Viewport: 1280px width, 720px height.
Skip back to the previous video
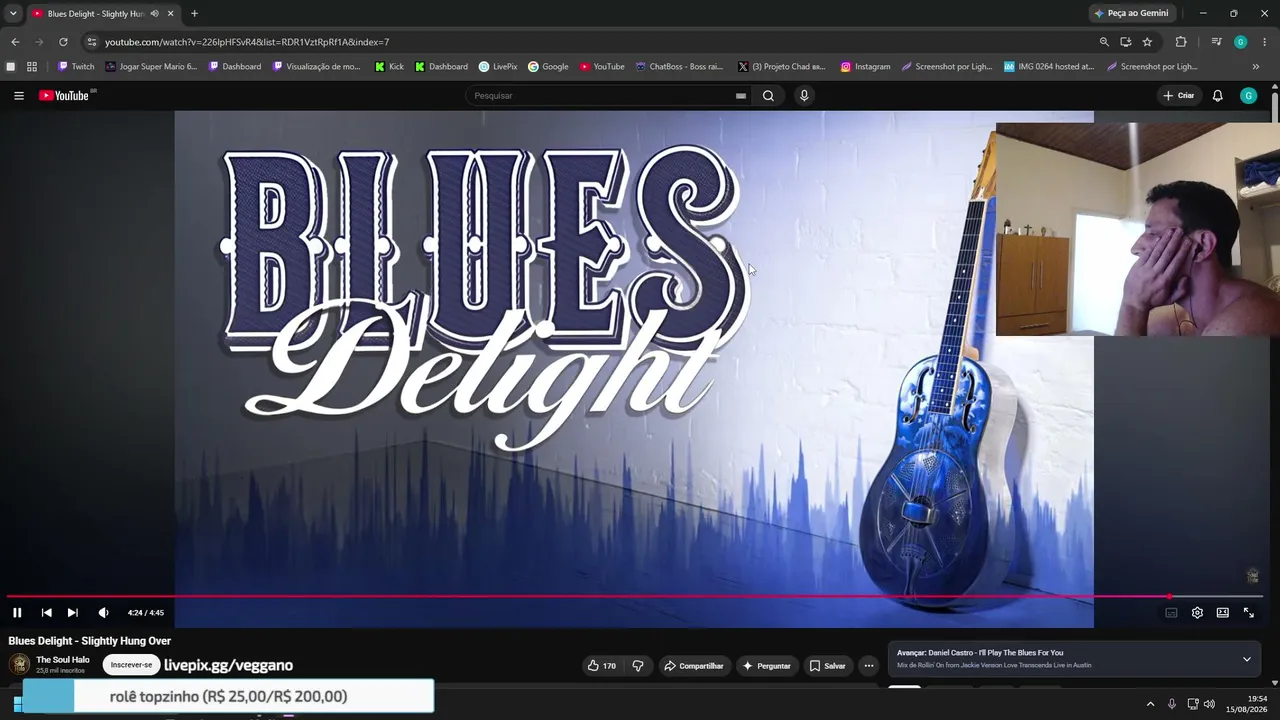click(x=46, y=613)
